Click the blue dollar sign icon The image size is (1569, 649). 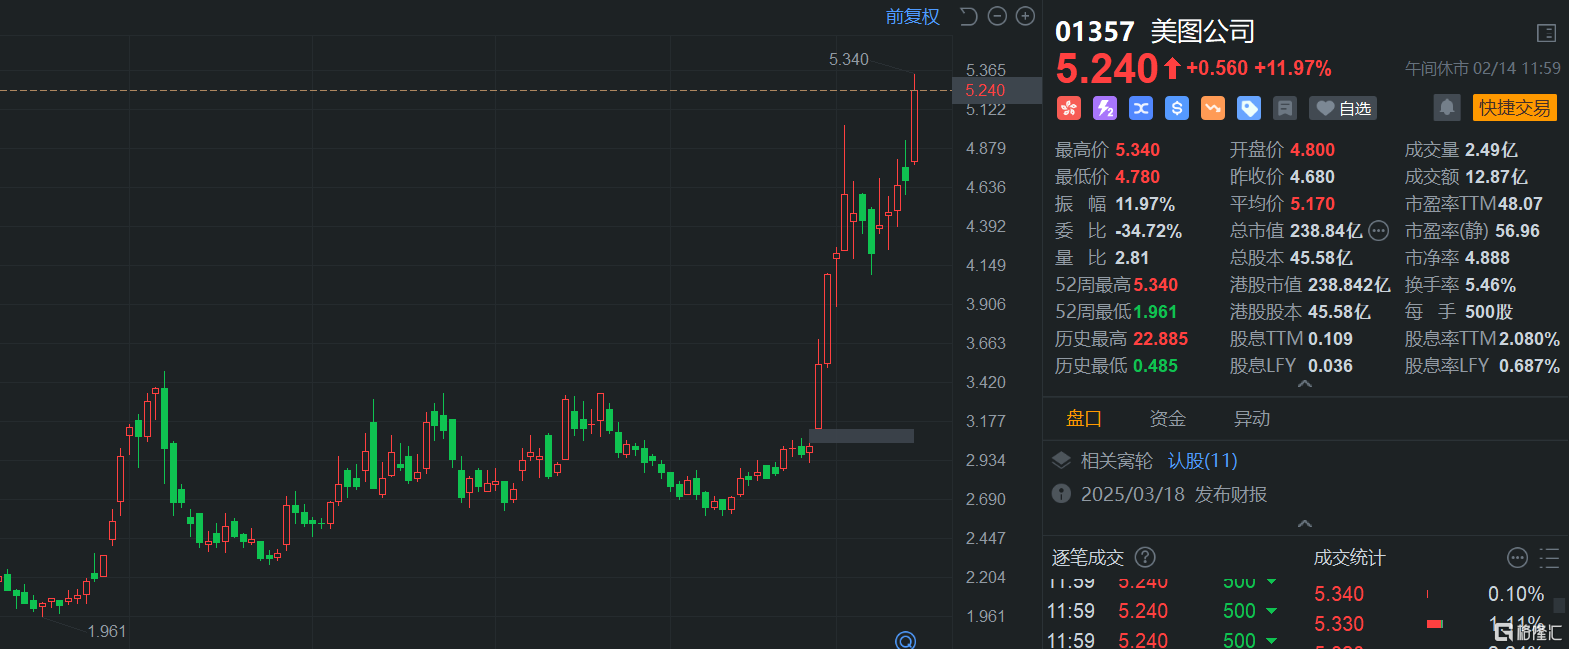pyautogui.click(x=1176, y=108)
